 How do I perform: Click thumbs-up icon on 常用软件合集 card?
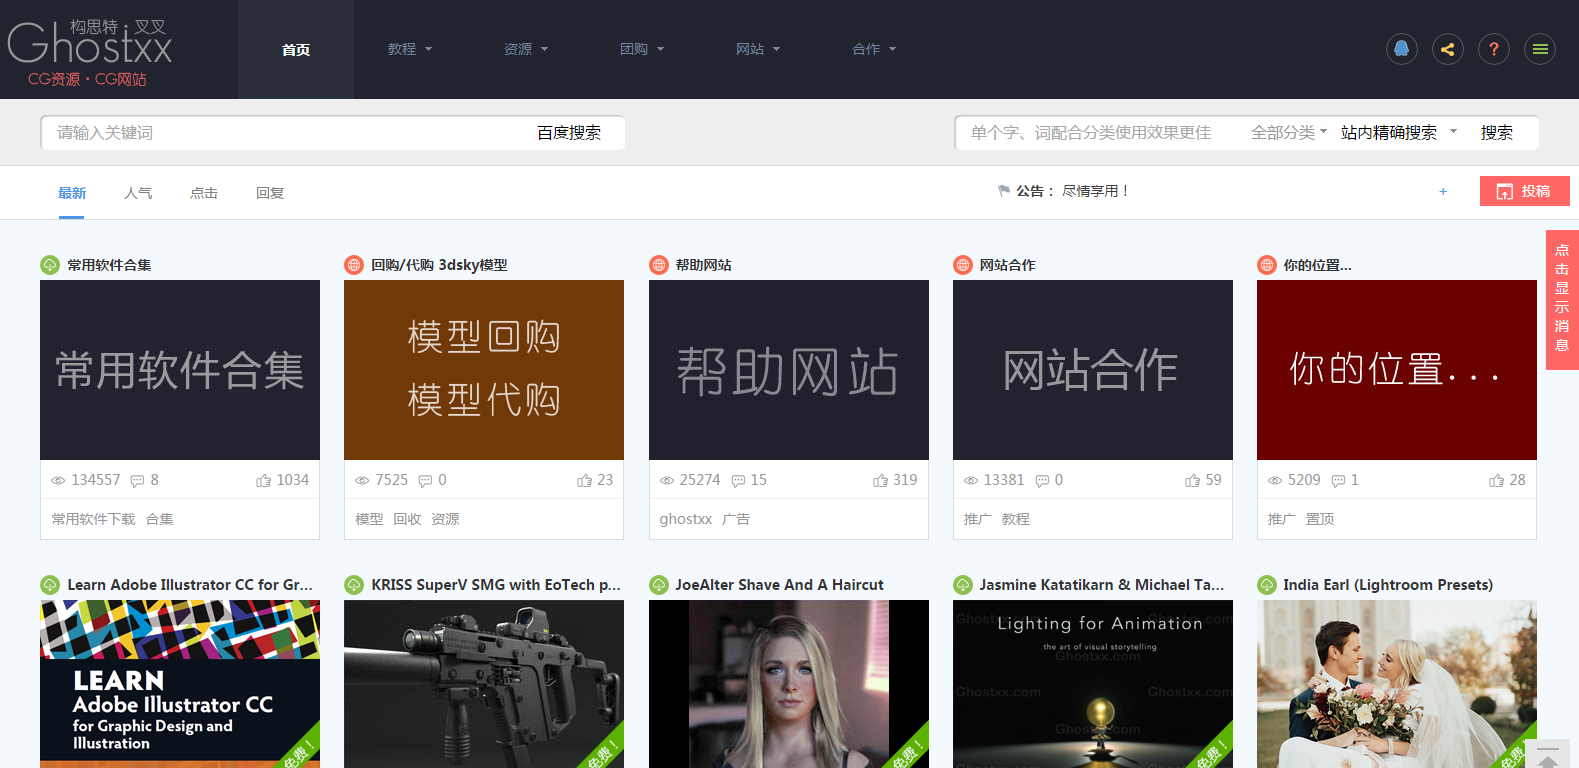(264, 481)
